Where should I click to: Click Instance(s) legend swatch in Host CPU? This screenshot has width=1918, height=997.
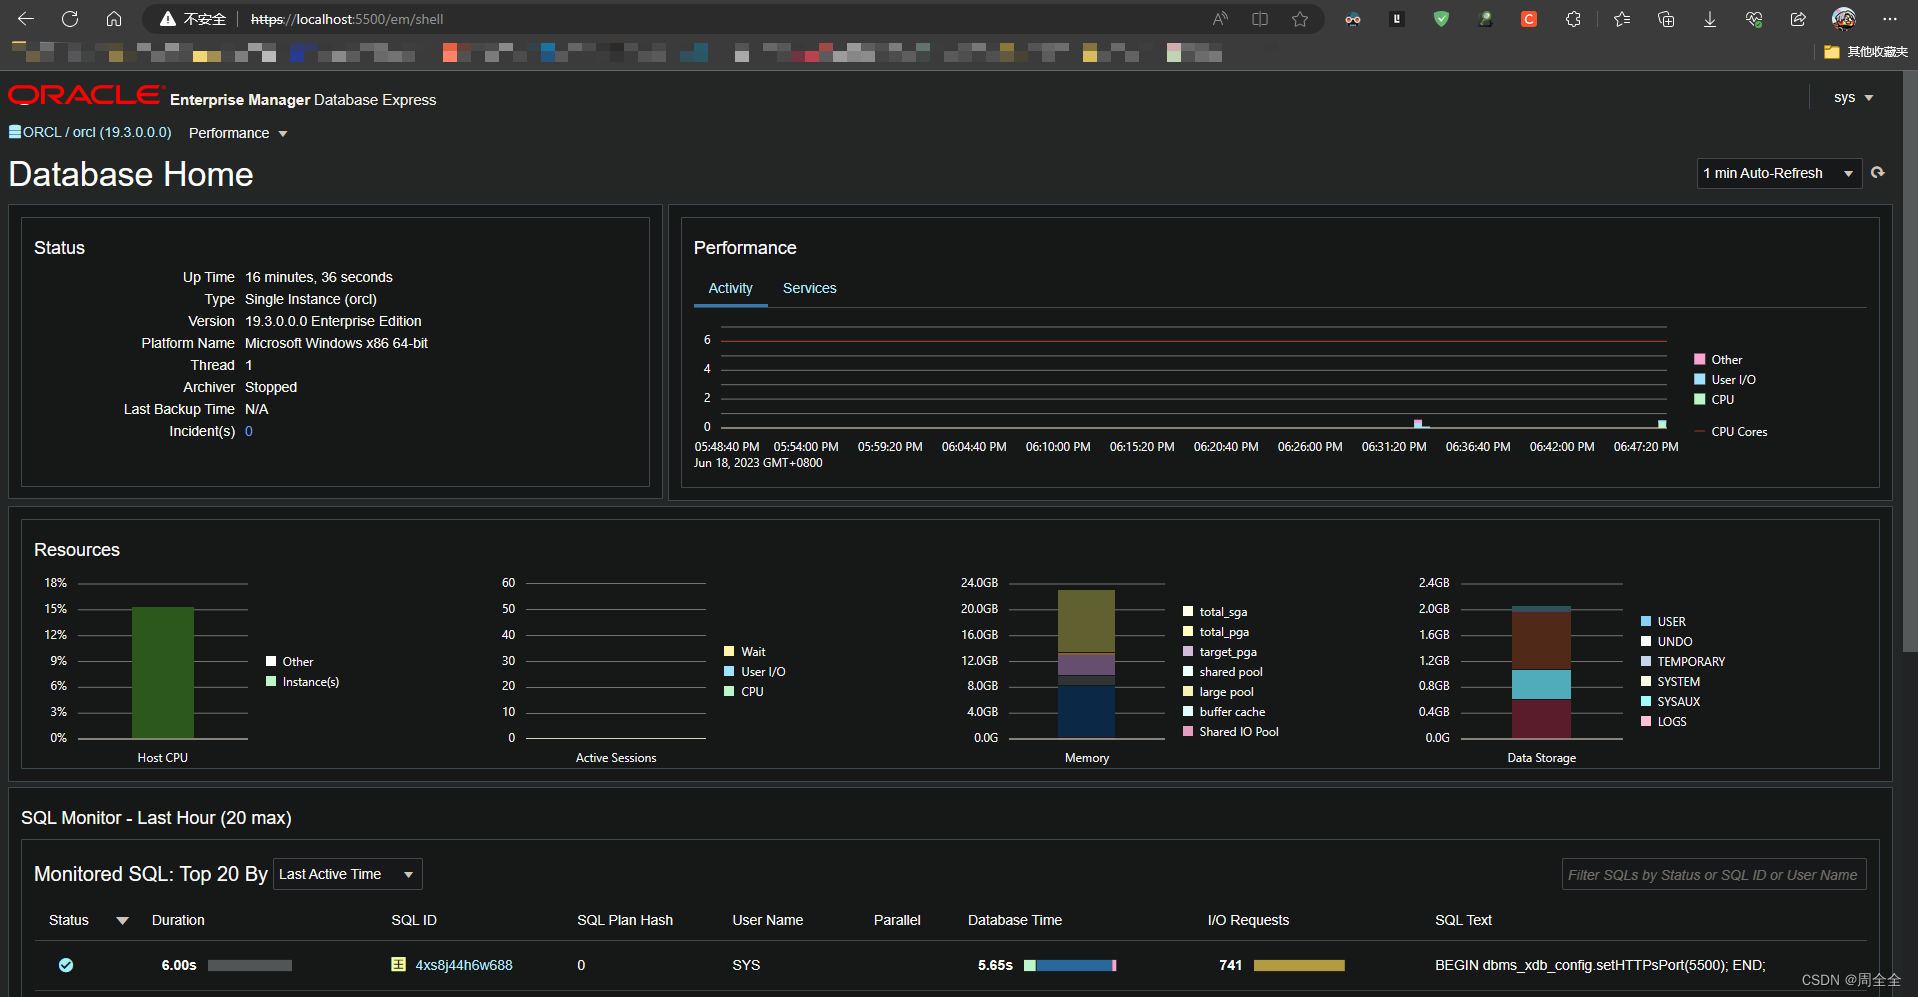(x=271, y=681)
